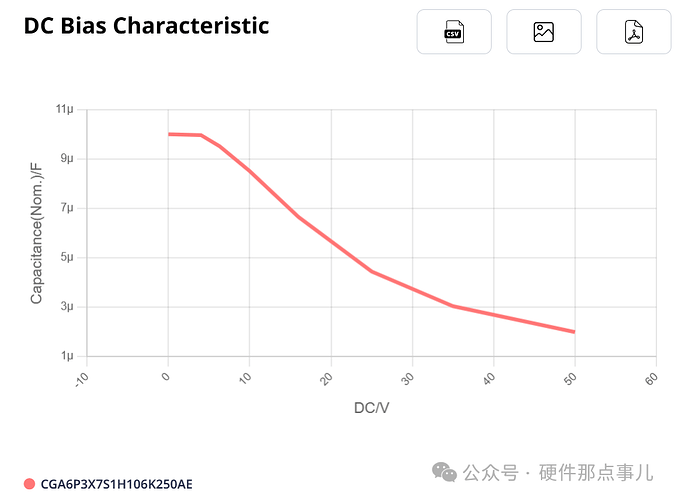Click the 5µ capacitance axis label
Image resolution: width=674 pixels, height=500 pixels.
67,257
